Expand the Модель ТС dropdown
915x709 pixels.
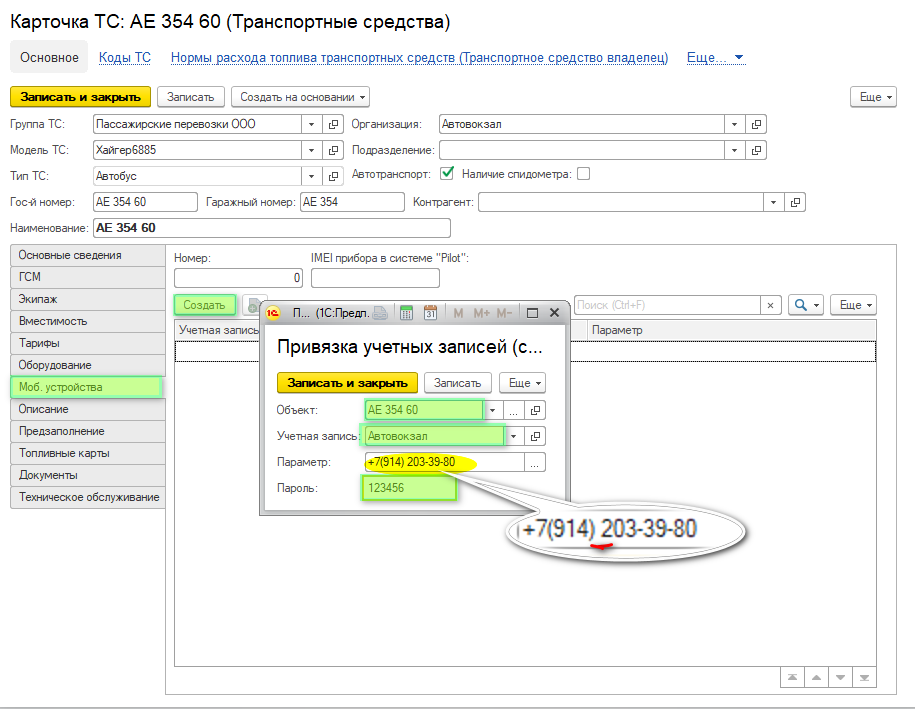[x=310, y=150]
